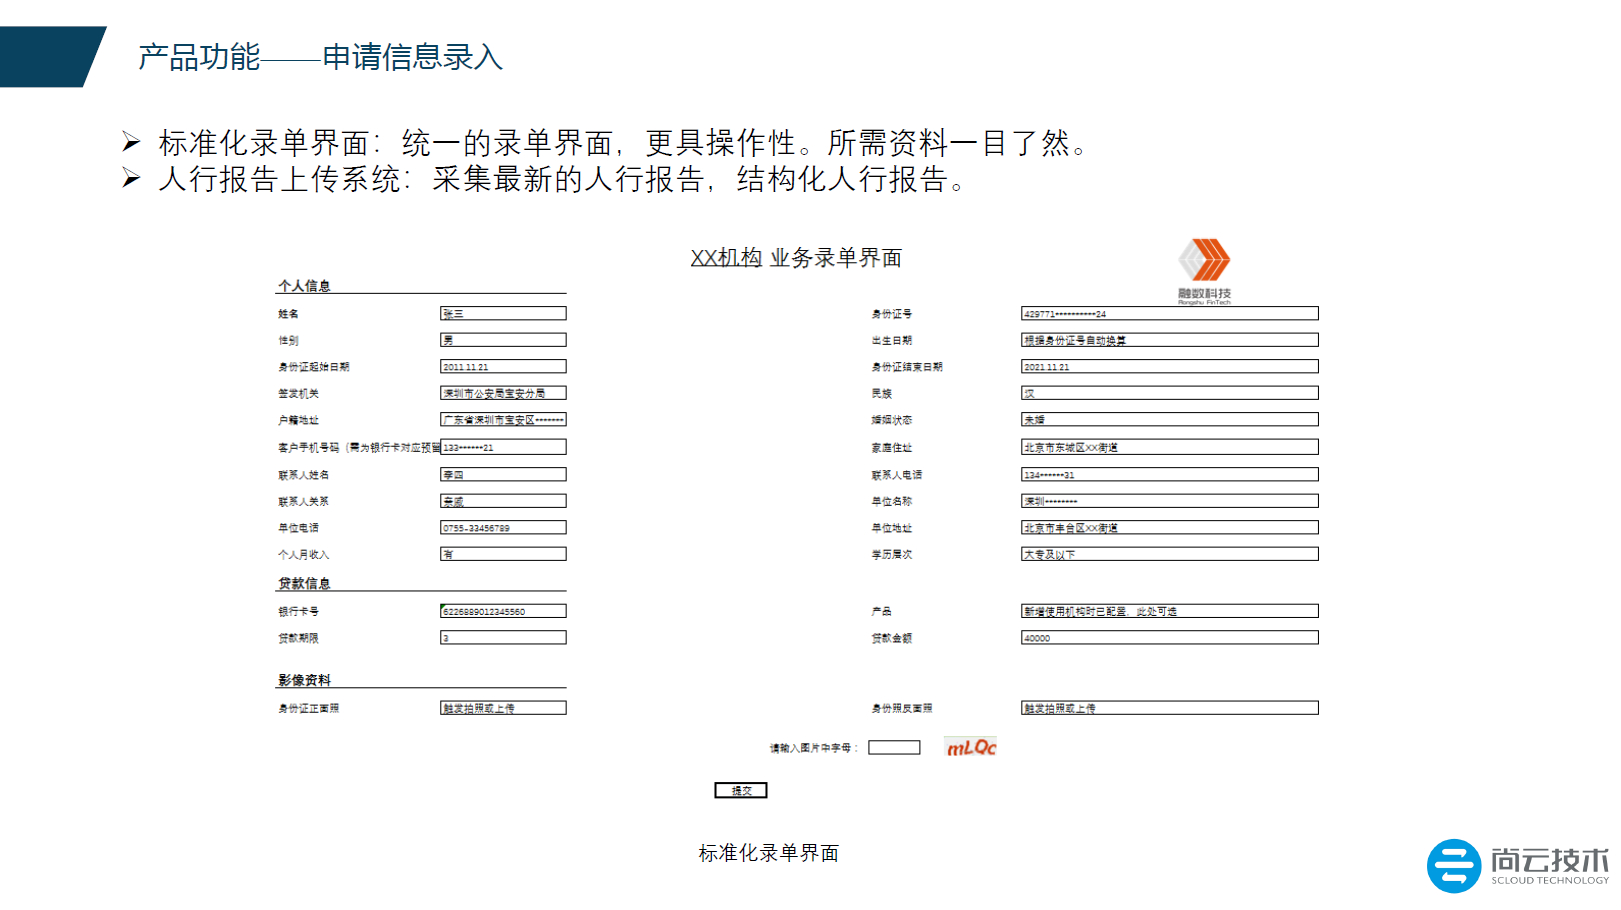This screenshot has width=1621, height=910.
Task: Click the 提交 submit button
Action: pos(740,790)
